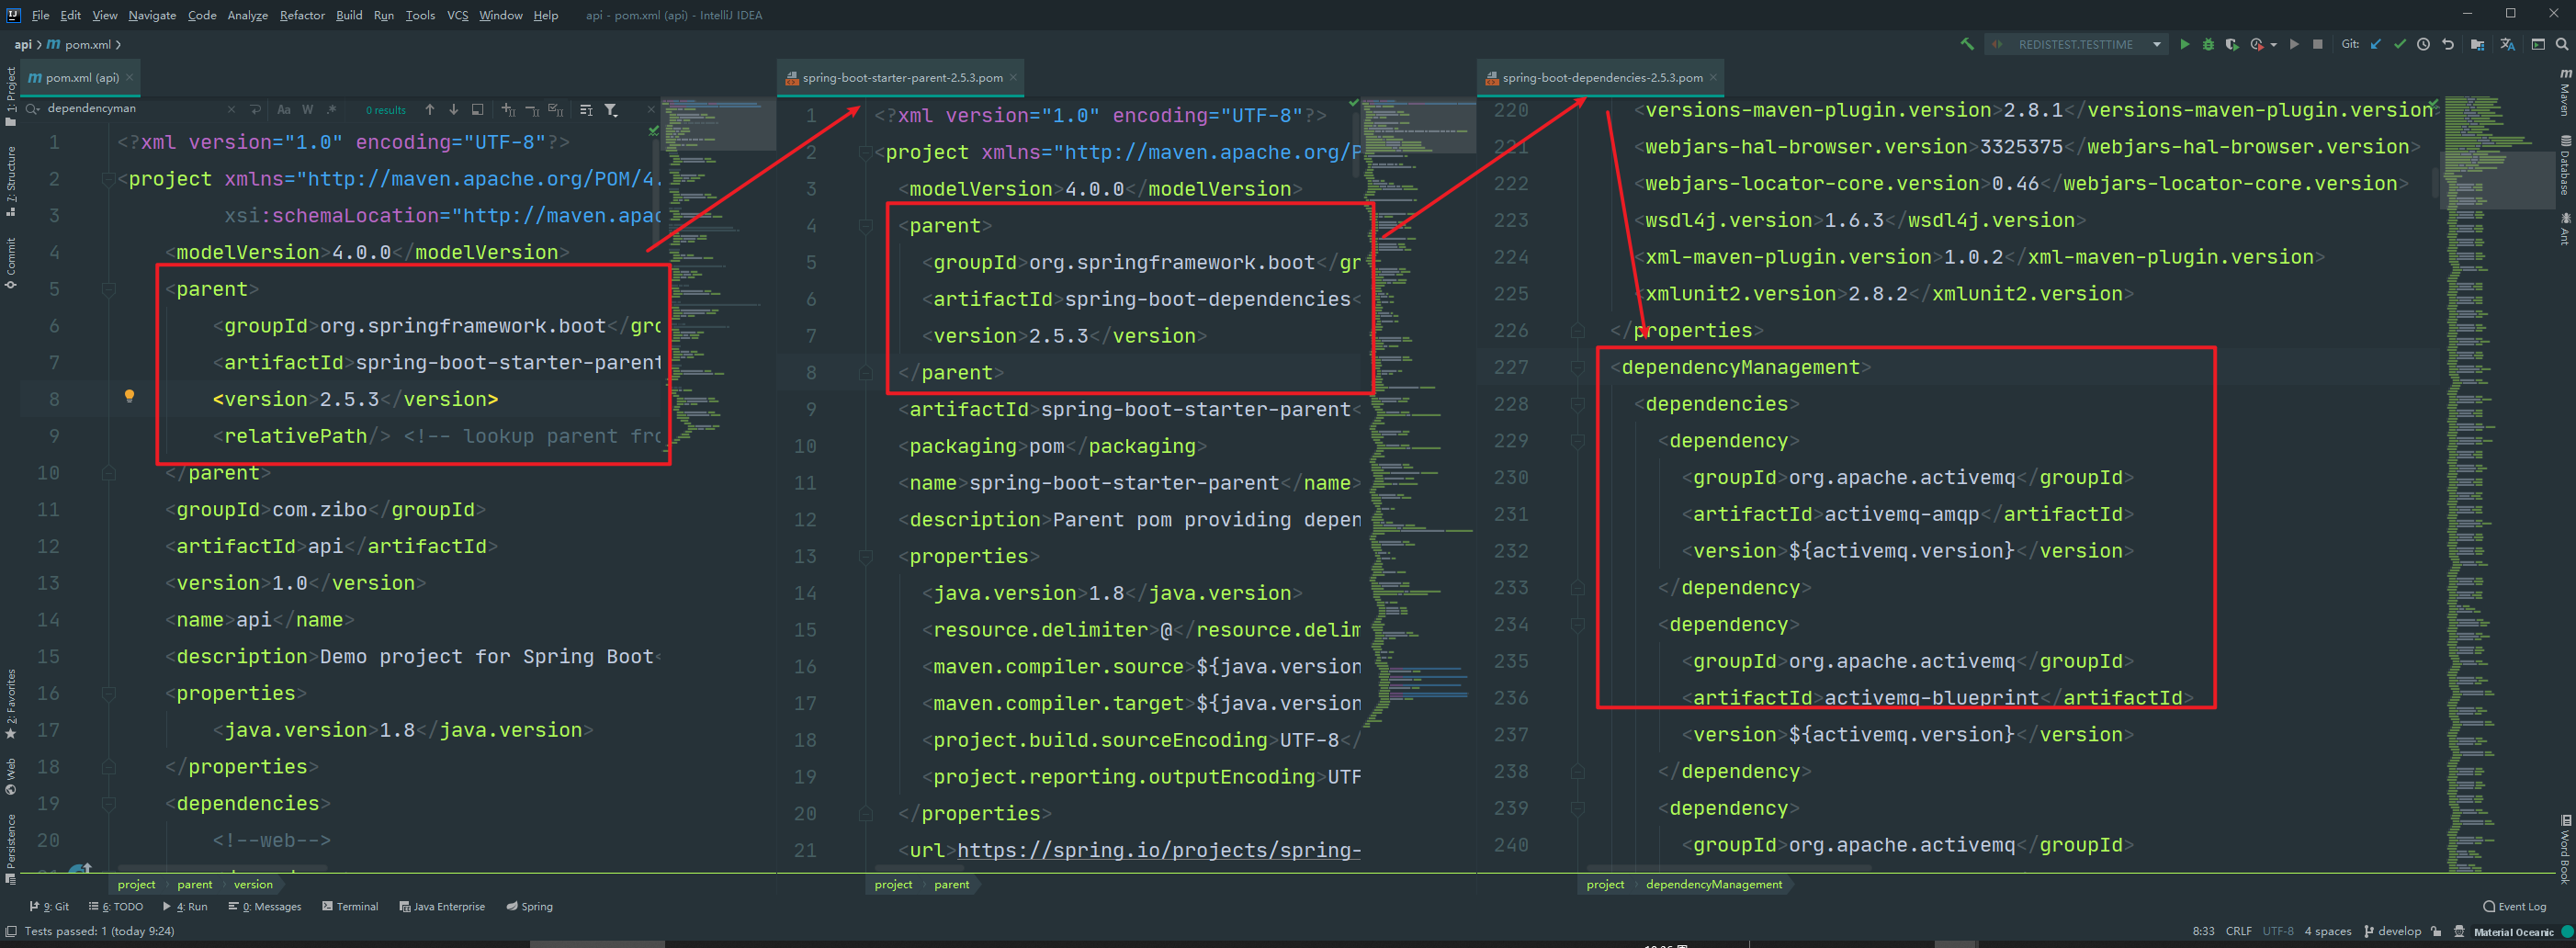This screenshot has width=2576, height=948.
Task: Open Search Everywhere magnifier icon
Action: pyautogui.click(x=2562, y=45)
